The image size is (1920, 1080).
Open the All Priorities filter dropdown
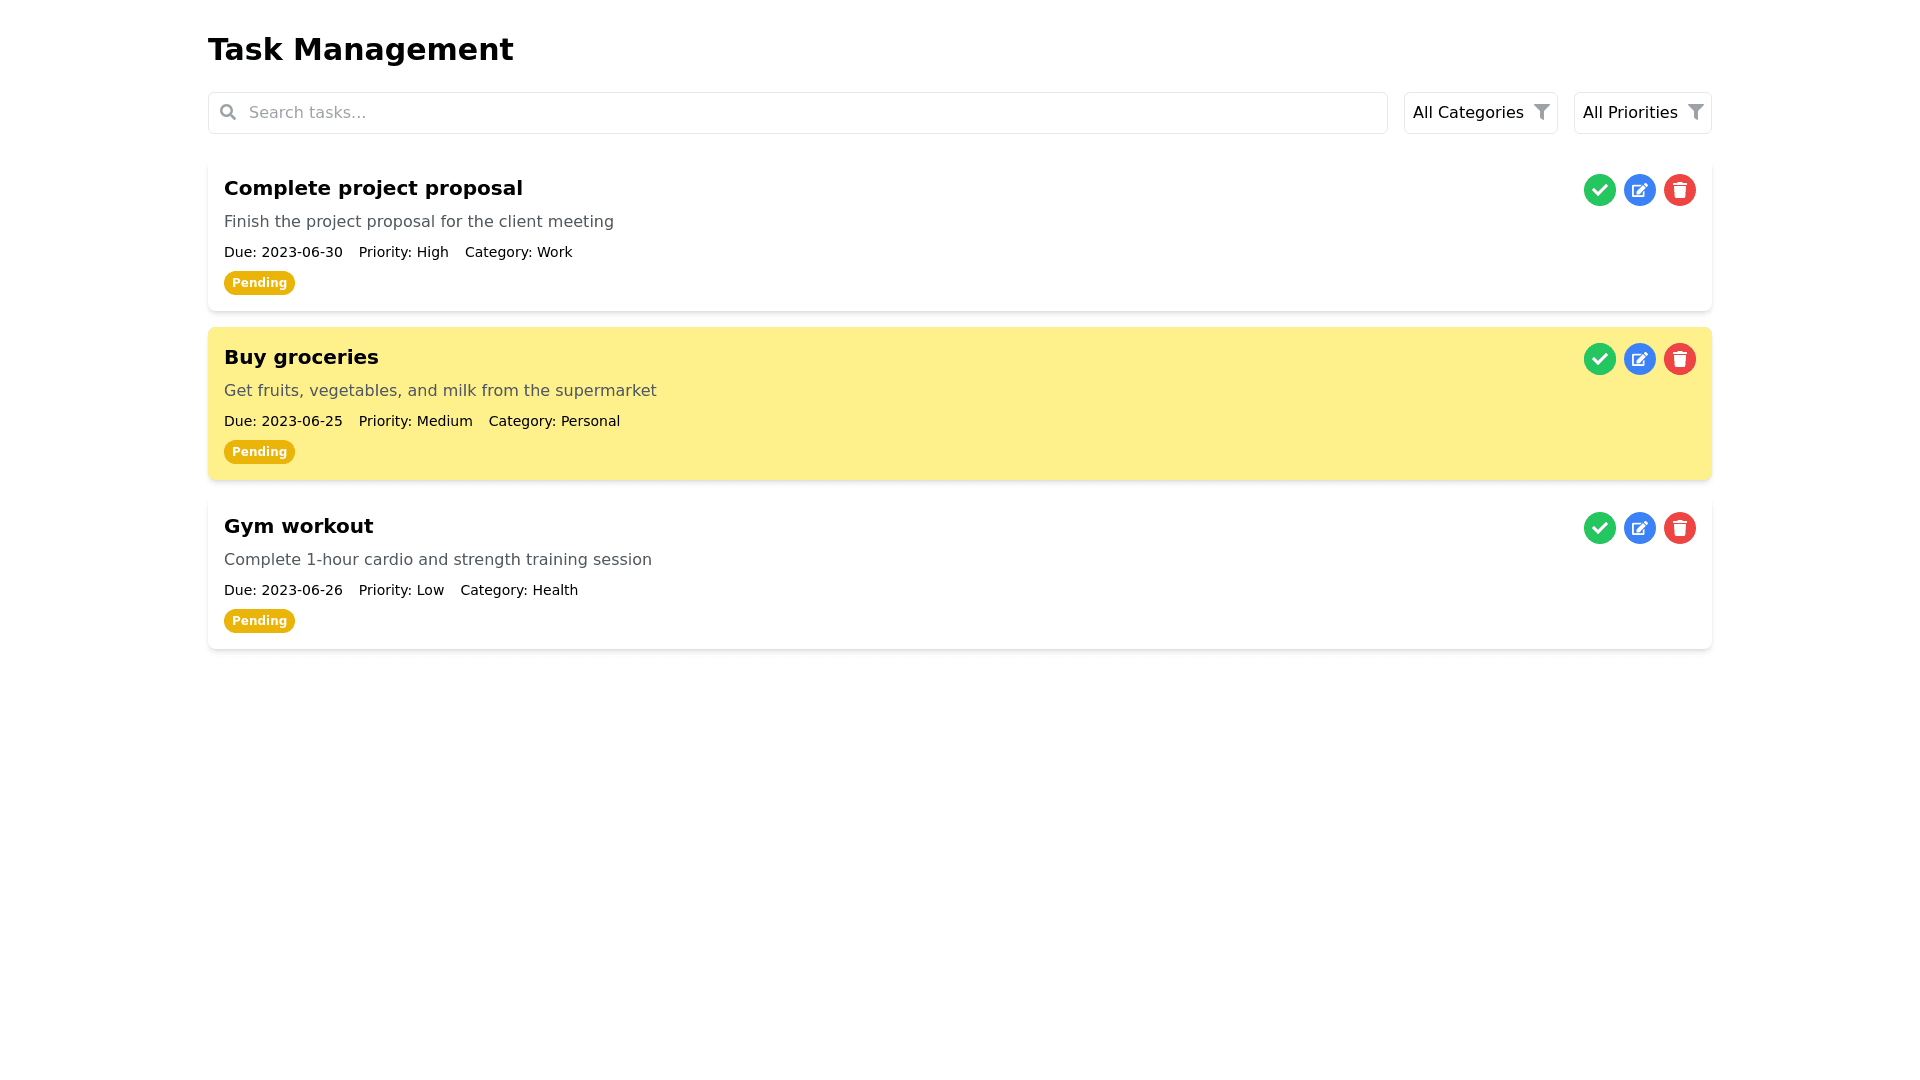point(1629,113)
